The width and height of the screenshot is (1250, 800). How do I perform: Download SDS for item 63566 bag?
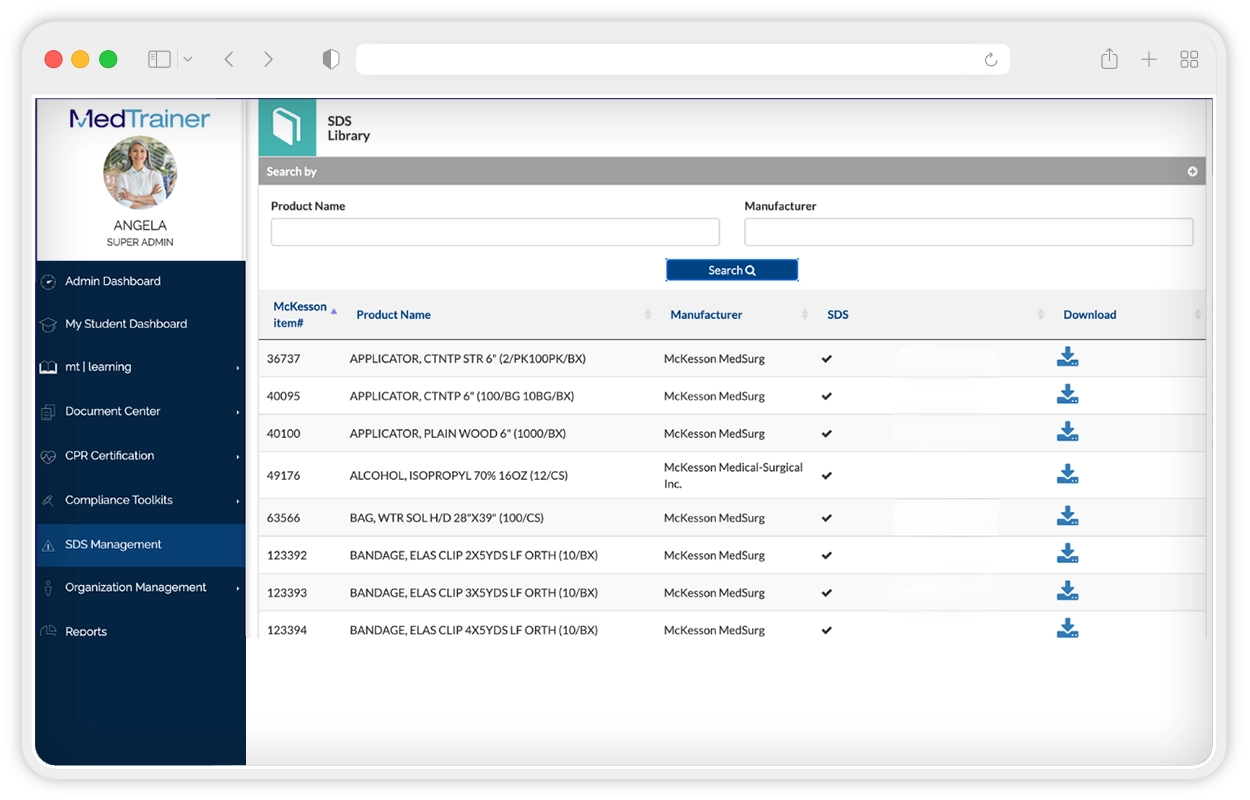coord(1067,517)
